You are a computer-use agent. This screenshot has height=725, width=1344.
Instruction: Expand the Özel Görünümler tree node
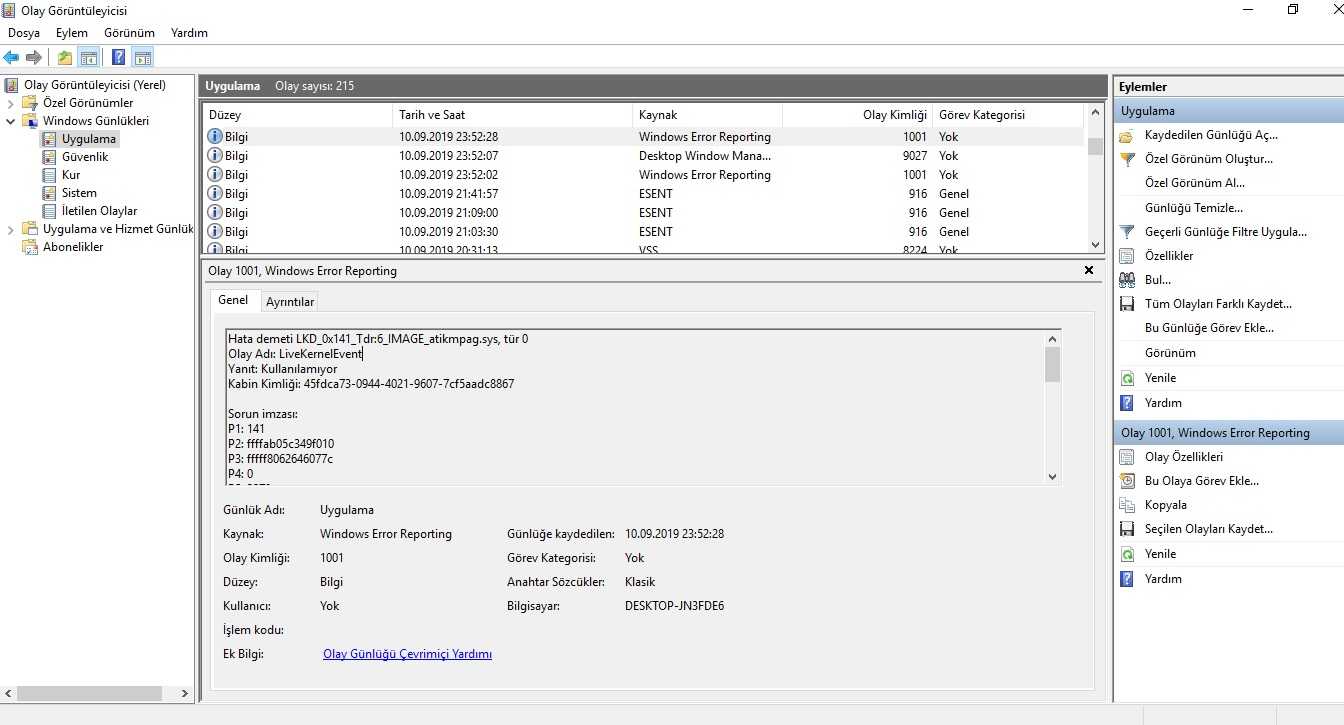click(x=11, y=103)
